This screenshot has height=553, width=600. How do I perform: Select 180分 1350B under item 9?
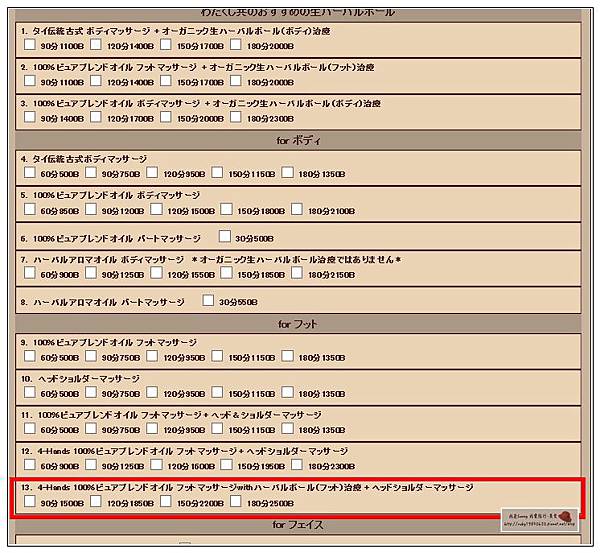click(x=287, y=356)
